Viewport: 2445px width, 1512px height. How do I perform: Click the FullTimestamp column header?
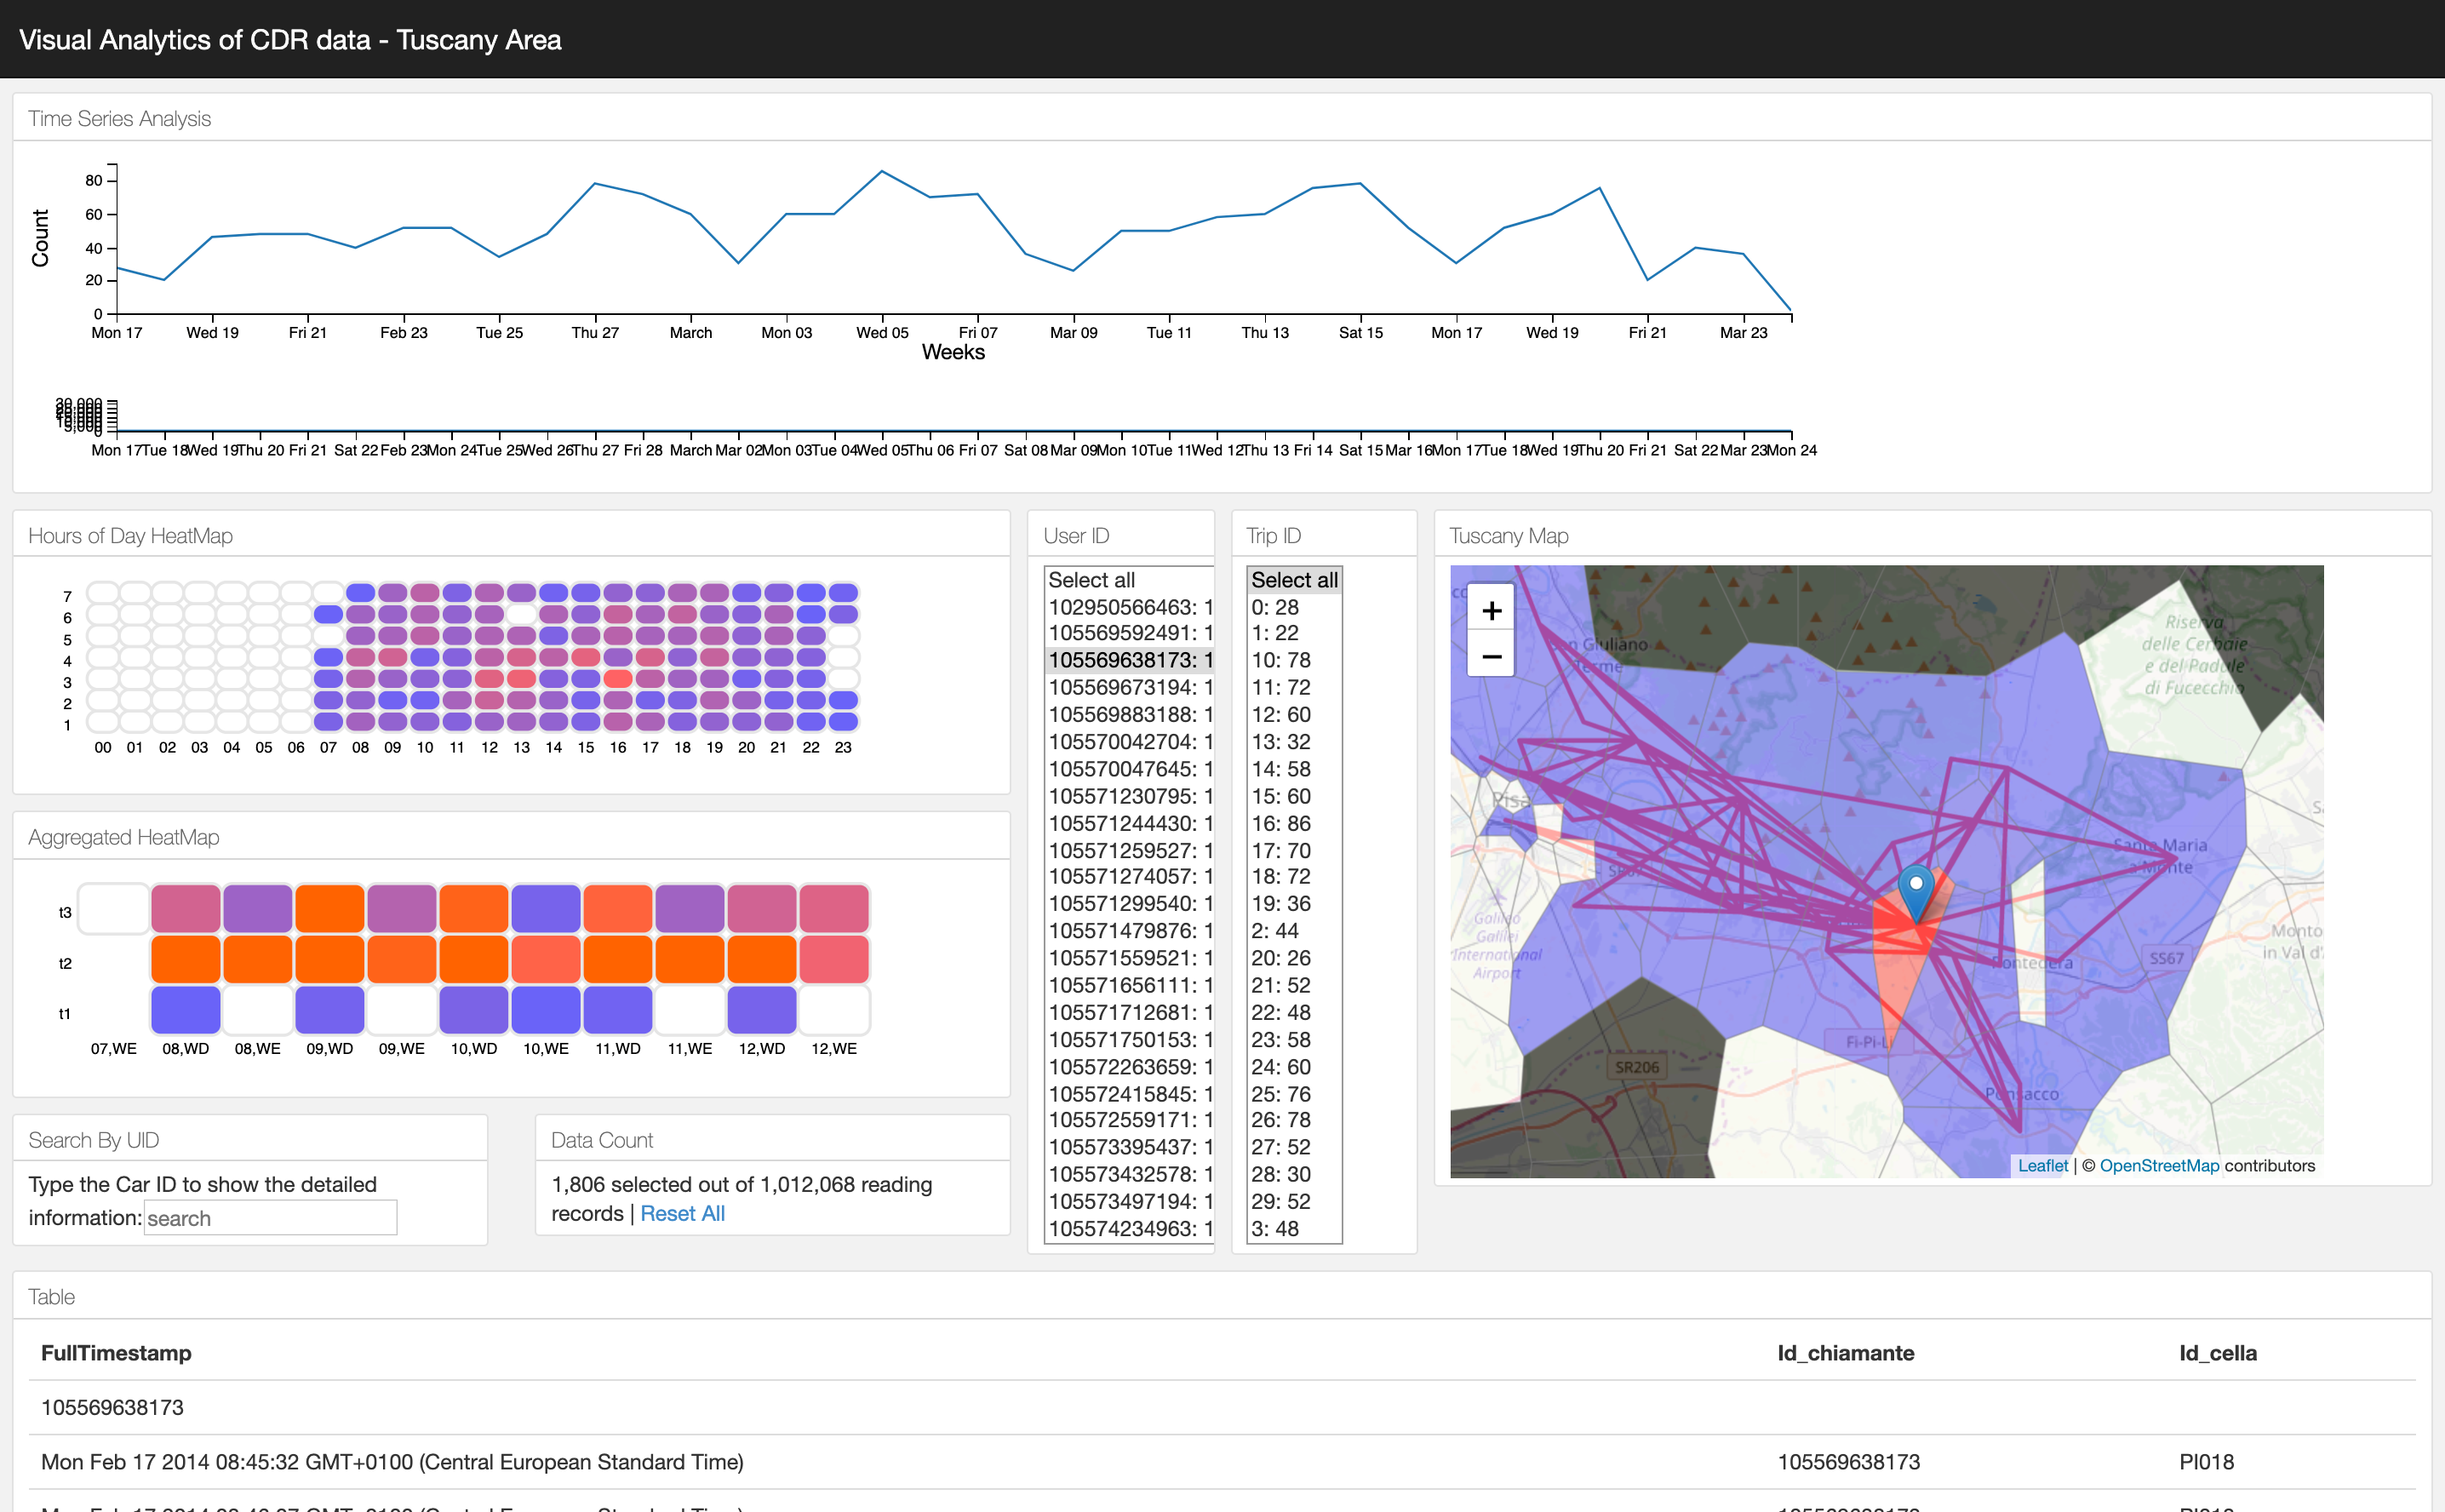pyautogui.click(x=116, y=1353)
